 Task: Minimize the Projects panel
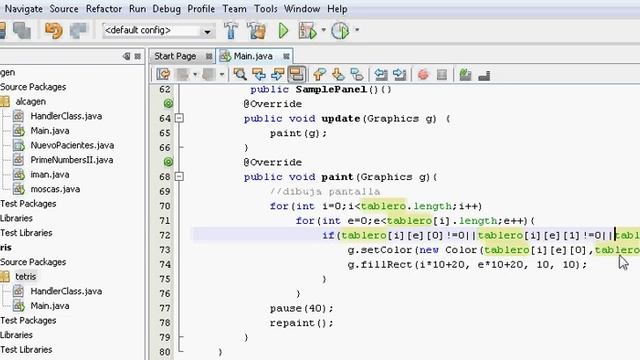(127, 56)
